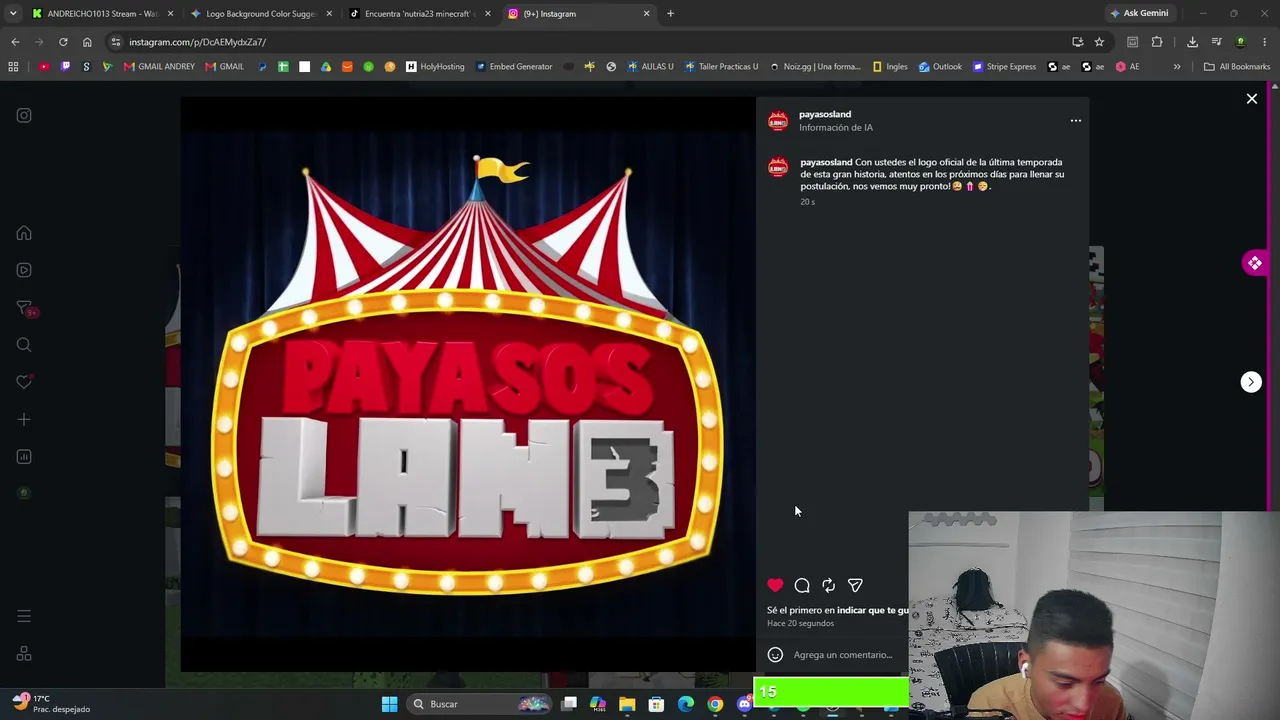The width and height of the screenshot is (1280, 720).
Task: Open Google Chrome from the taskbar
Action: pos(715,704)
